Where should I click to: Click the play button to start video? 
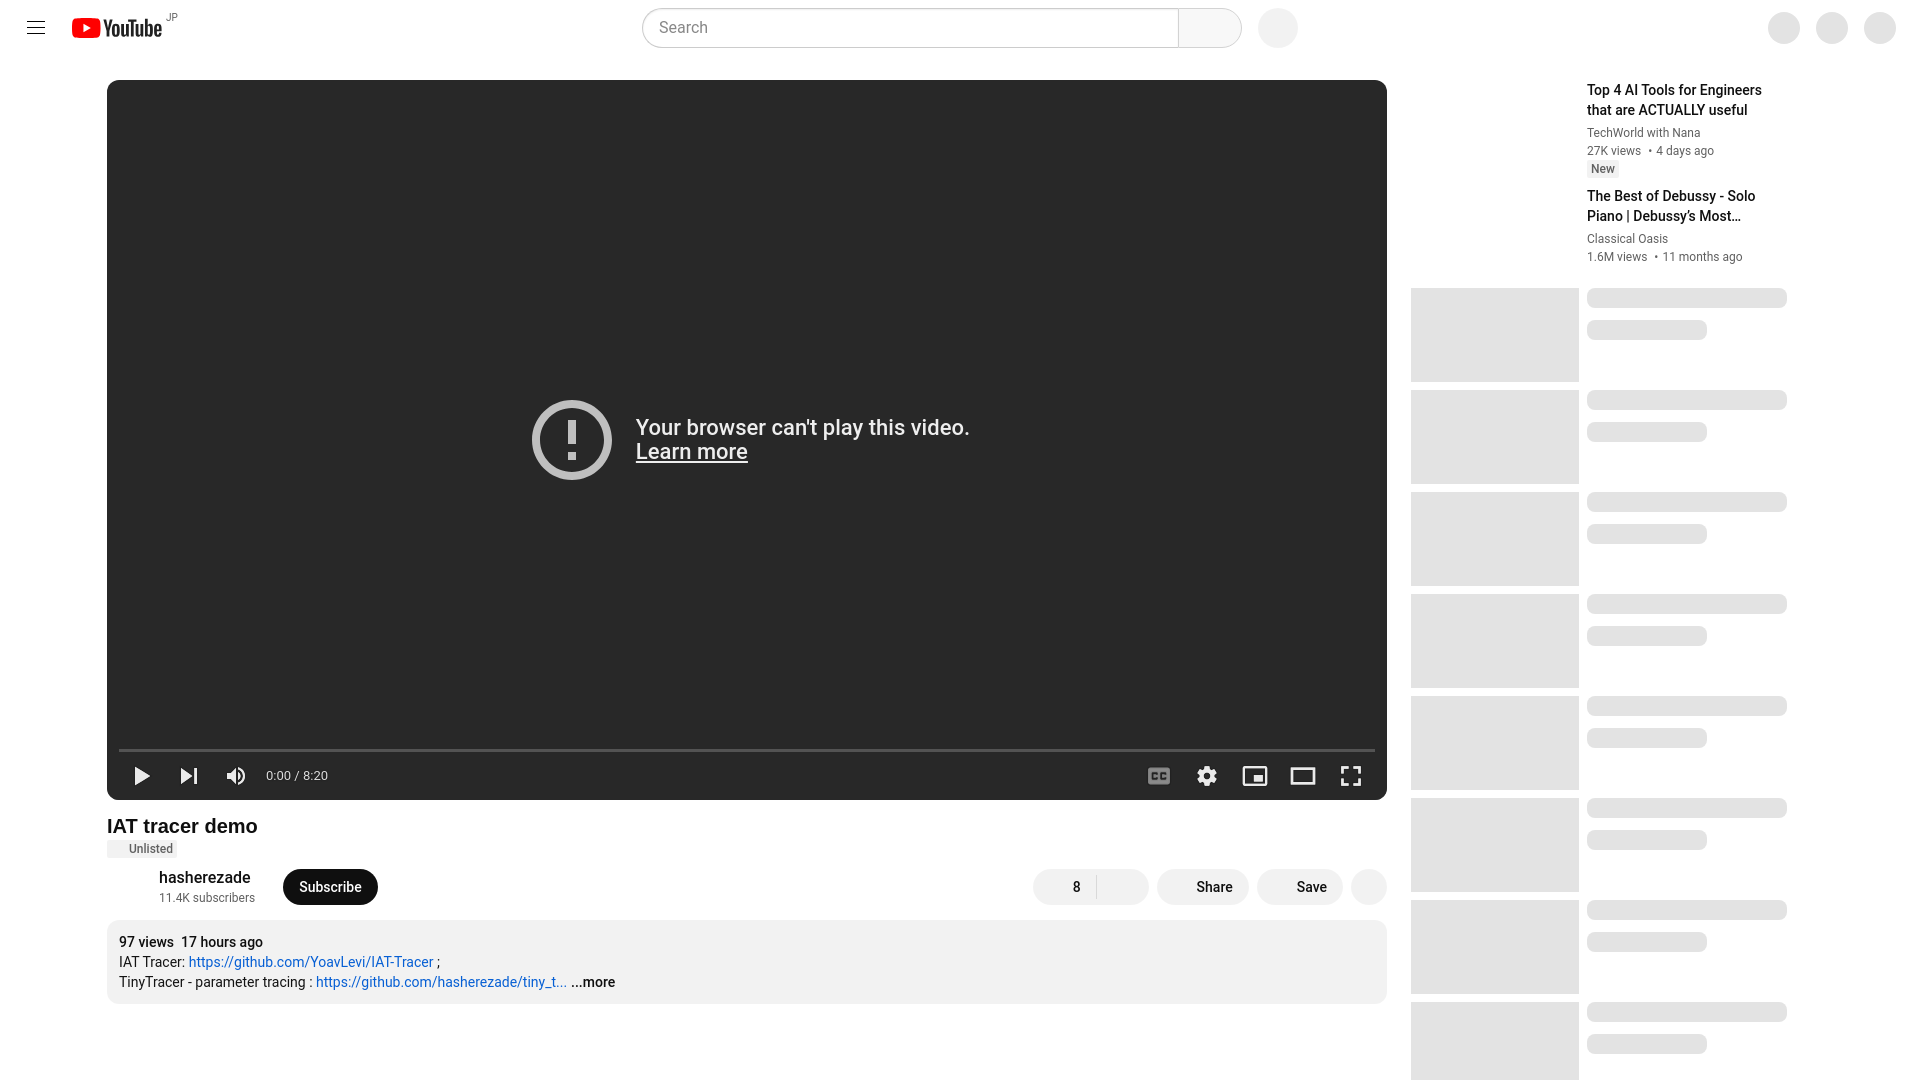(x=141, y=775)
